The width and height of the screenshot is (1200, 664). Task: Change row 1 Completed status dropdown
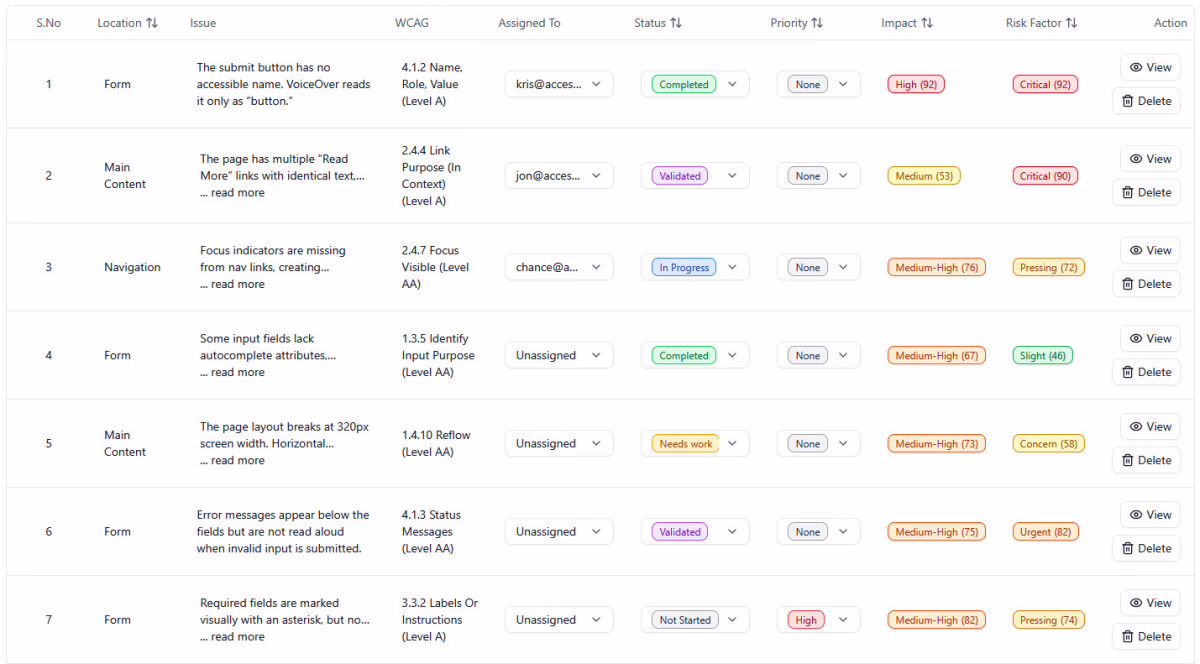click(x=695, y=85)
